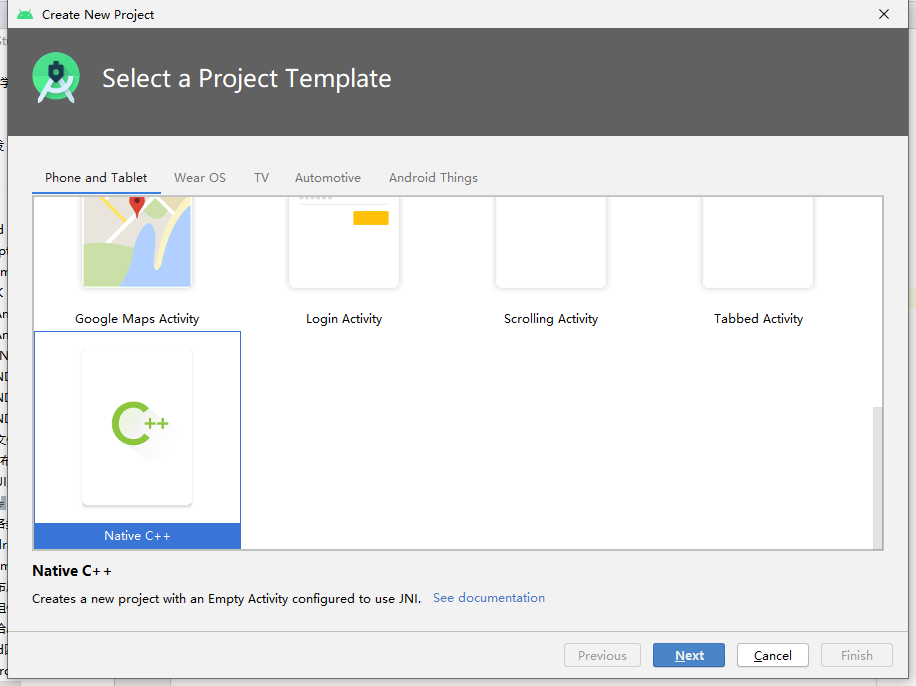Screen dimensions: 916x686
Task: Select the Native C++ template thumbnail
Action: pos(137,427)
